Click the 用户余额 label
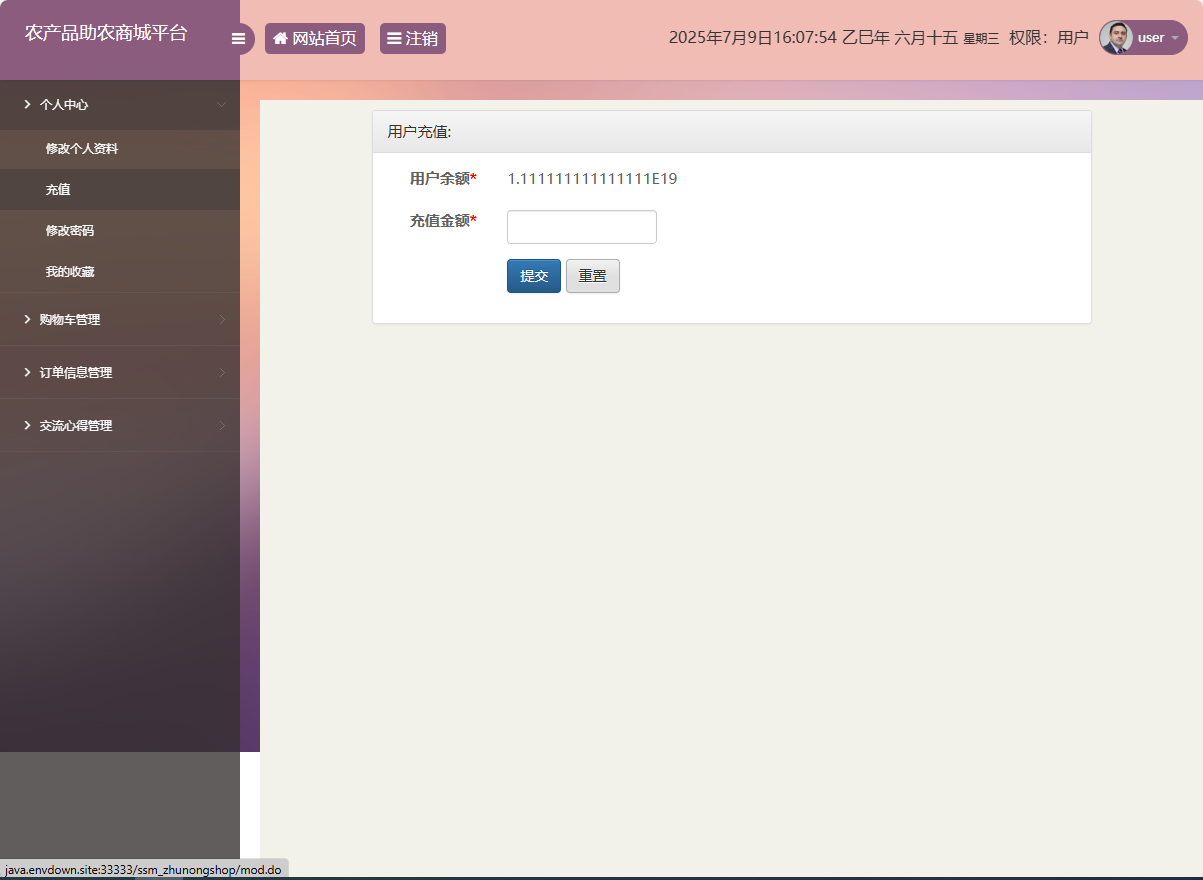 [x=443, y=179]
